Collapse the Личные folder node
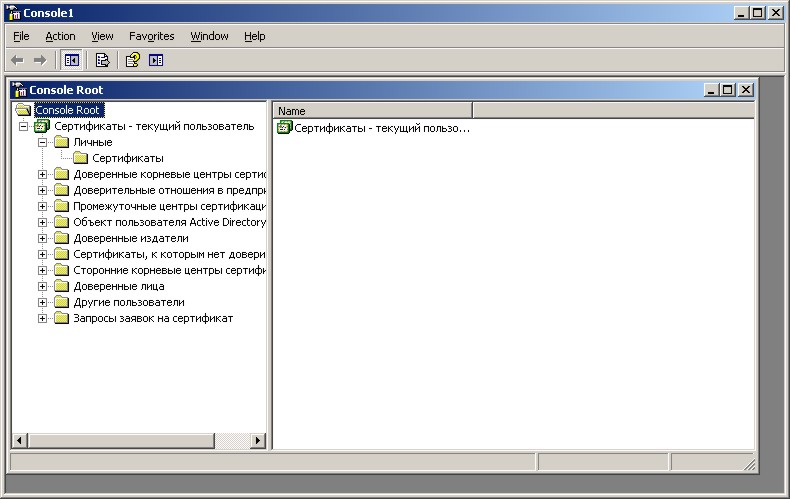The width and height of the screenshot is (790, 499). tap(43, 142)
